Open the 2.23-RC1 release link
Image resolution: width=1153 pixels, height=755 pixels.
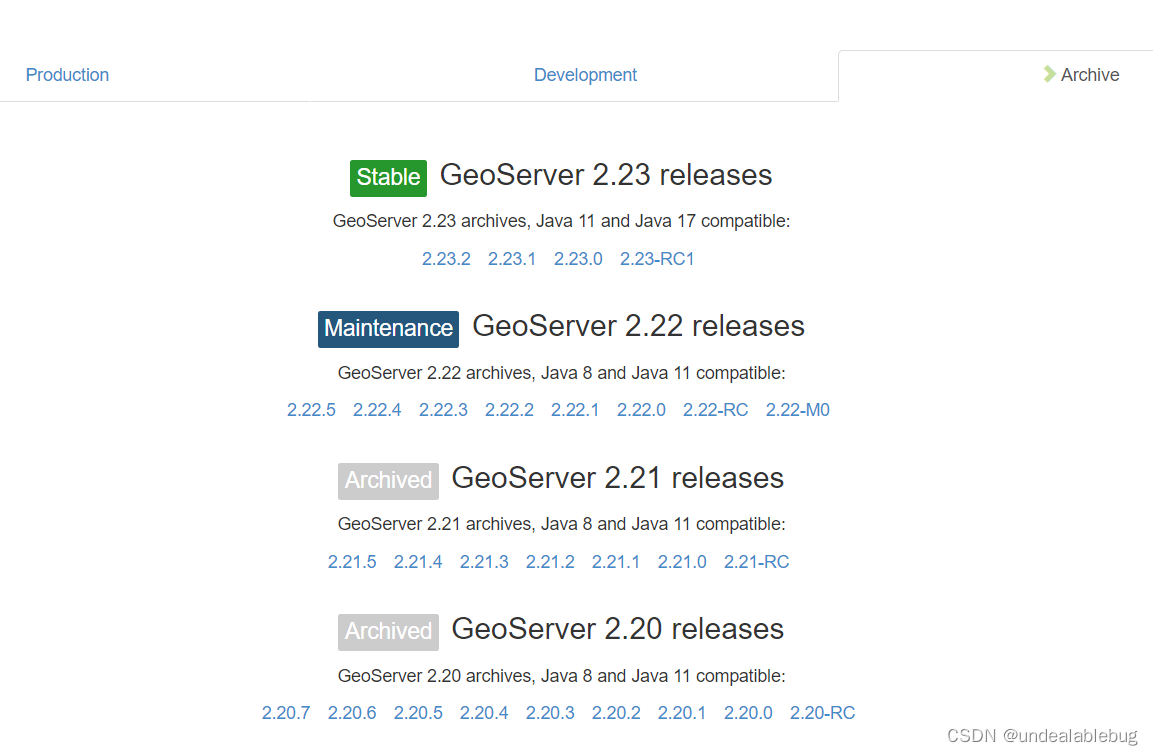[657, 259]
